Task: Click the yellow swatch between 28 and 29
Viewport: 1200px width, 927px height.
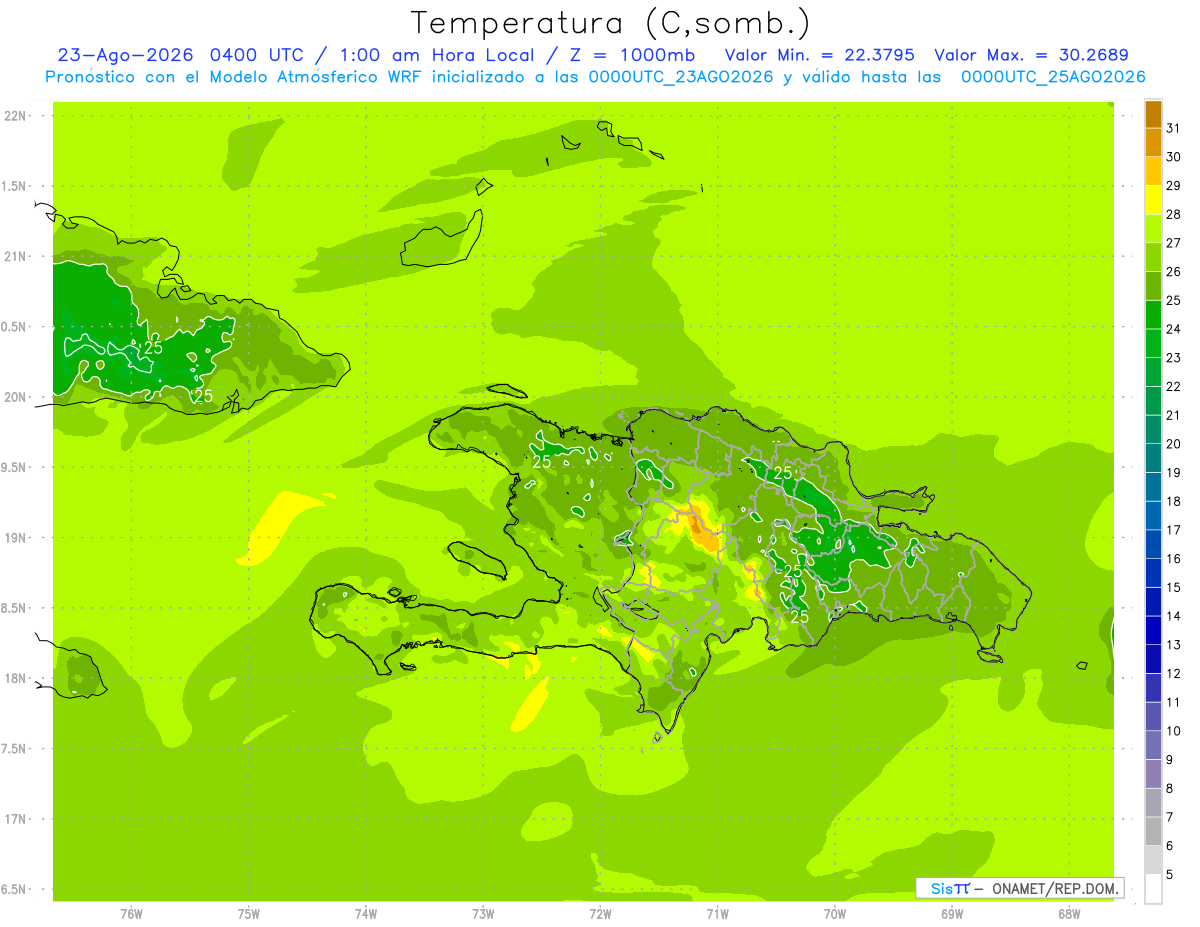Action: click(1153, 199)
